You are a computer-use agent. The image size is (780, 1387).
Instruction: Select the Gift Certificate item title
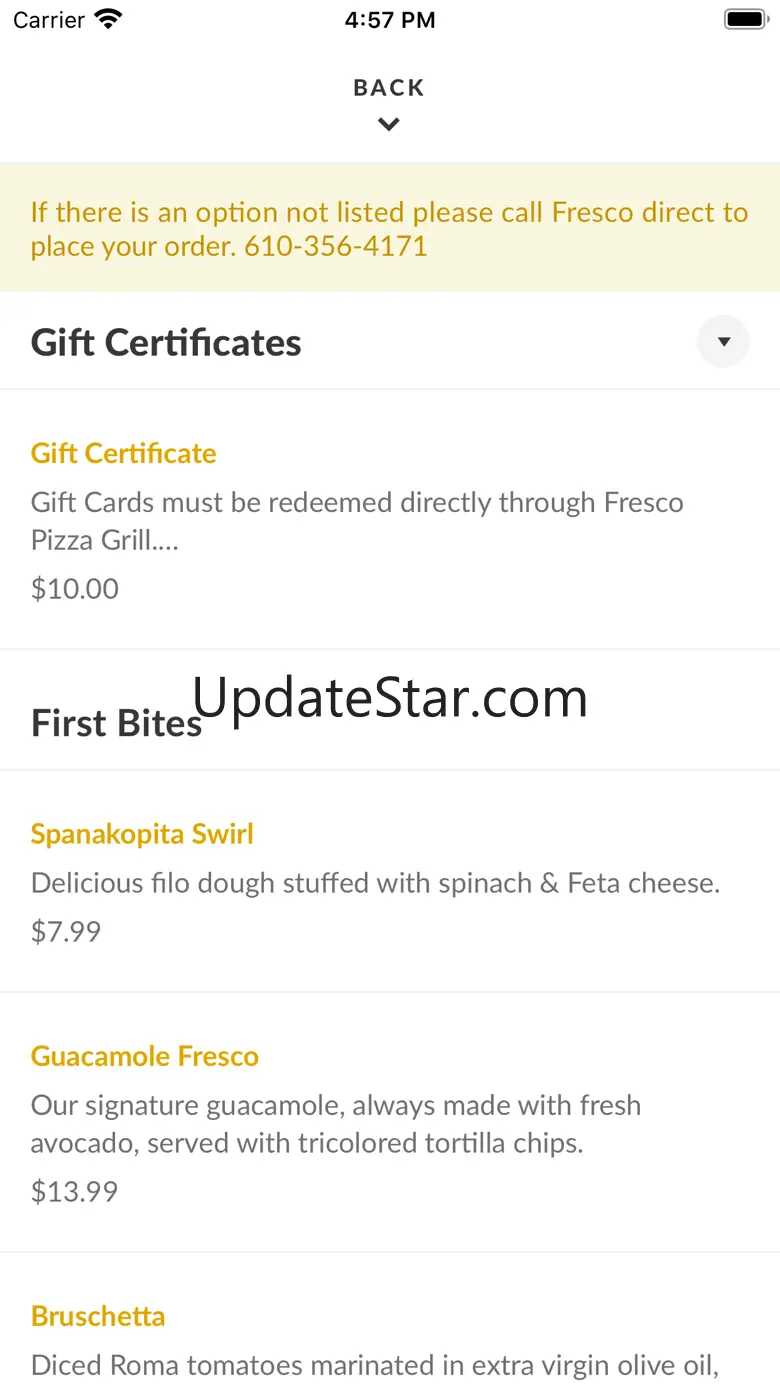(x=124, y=453)
